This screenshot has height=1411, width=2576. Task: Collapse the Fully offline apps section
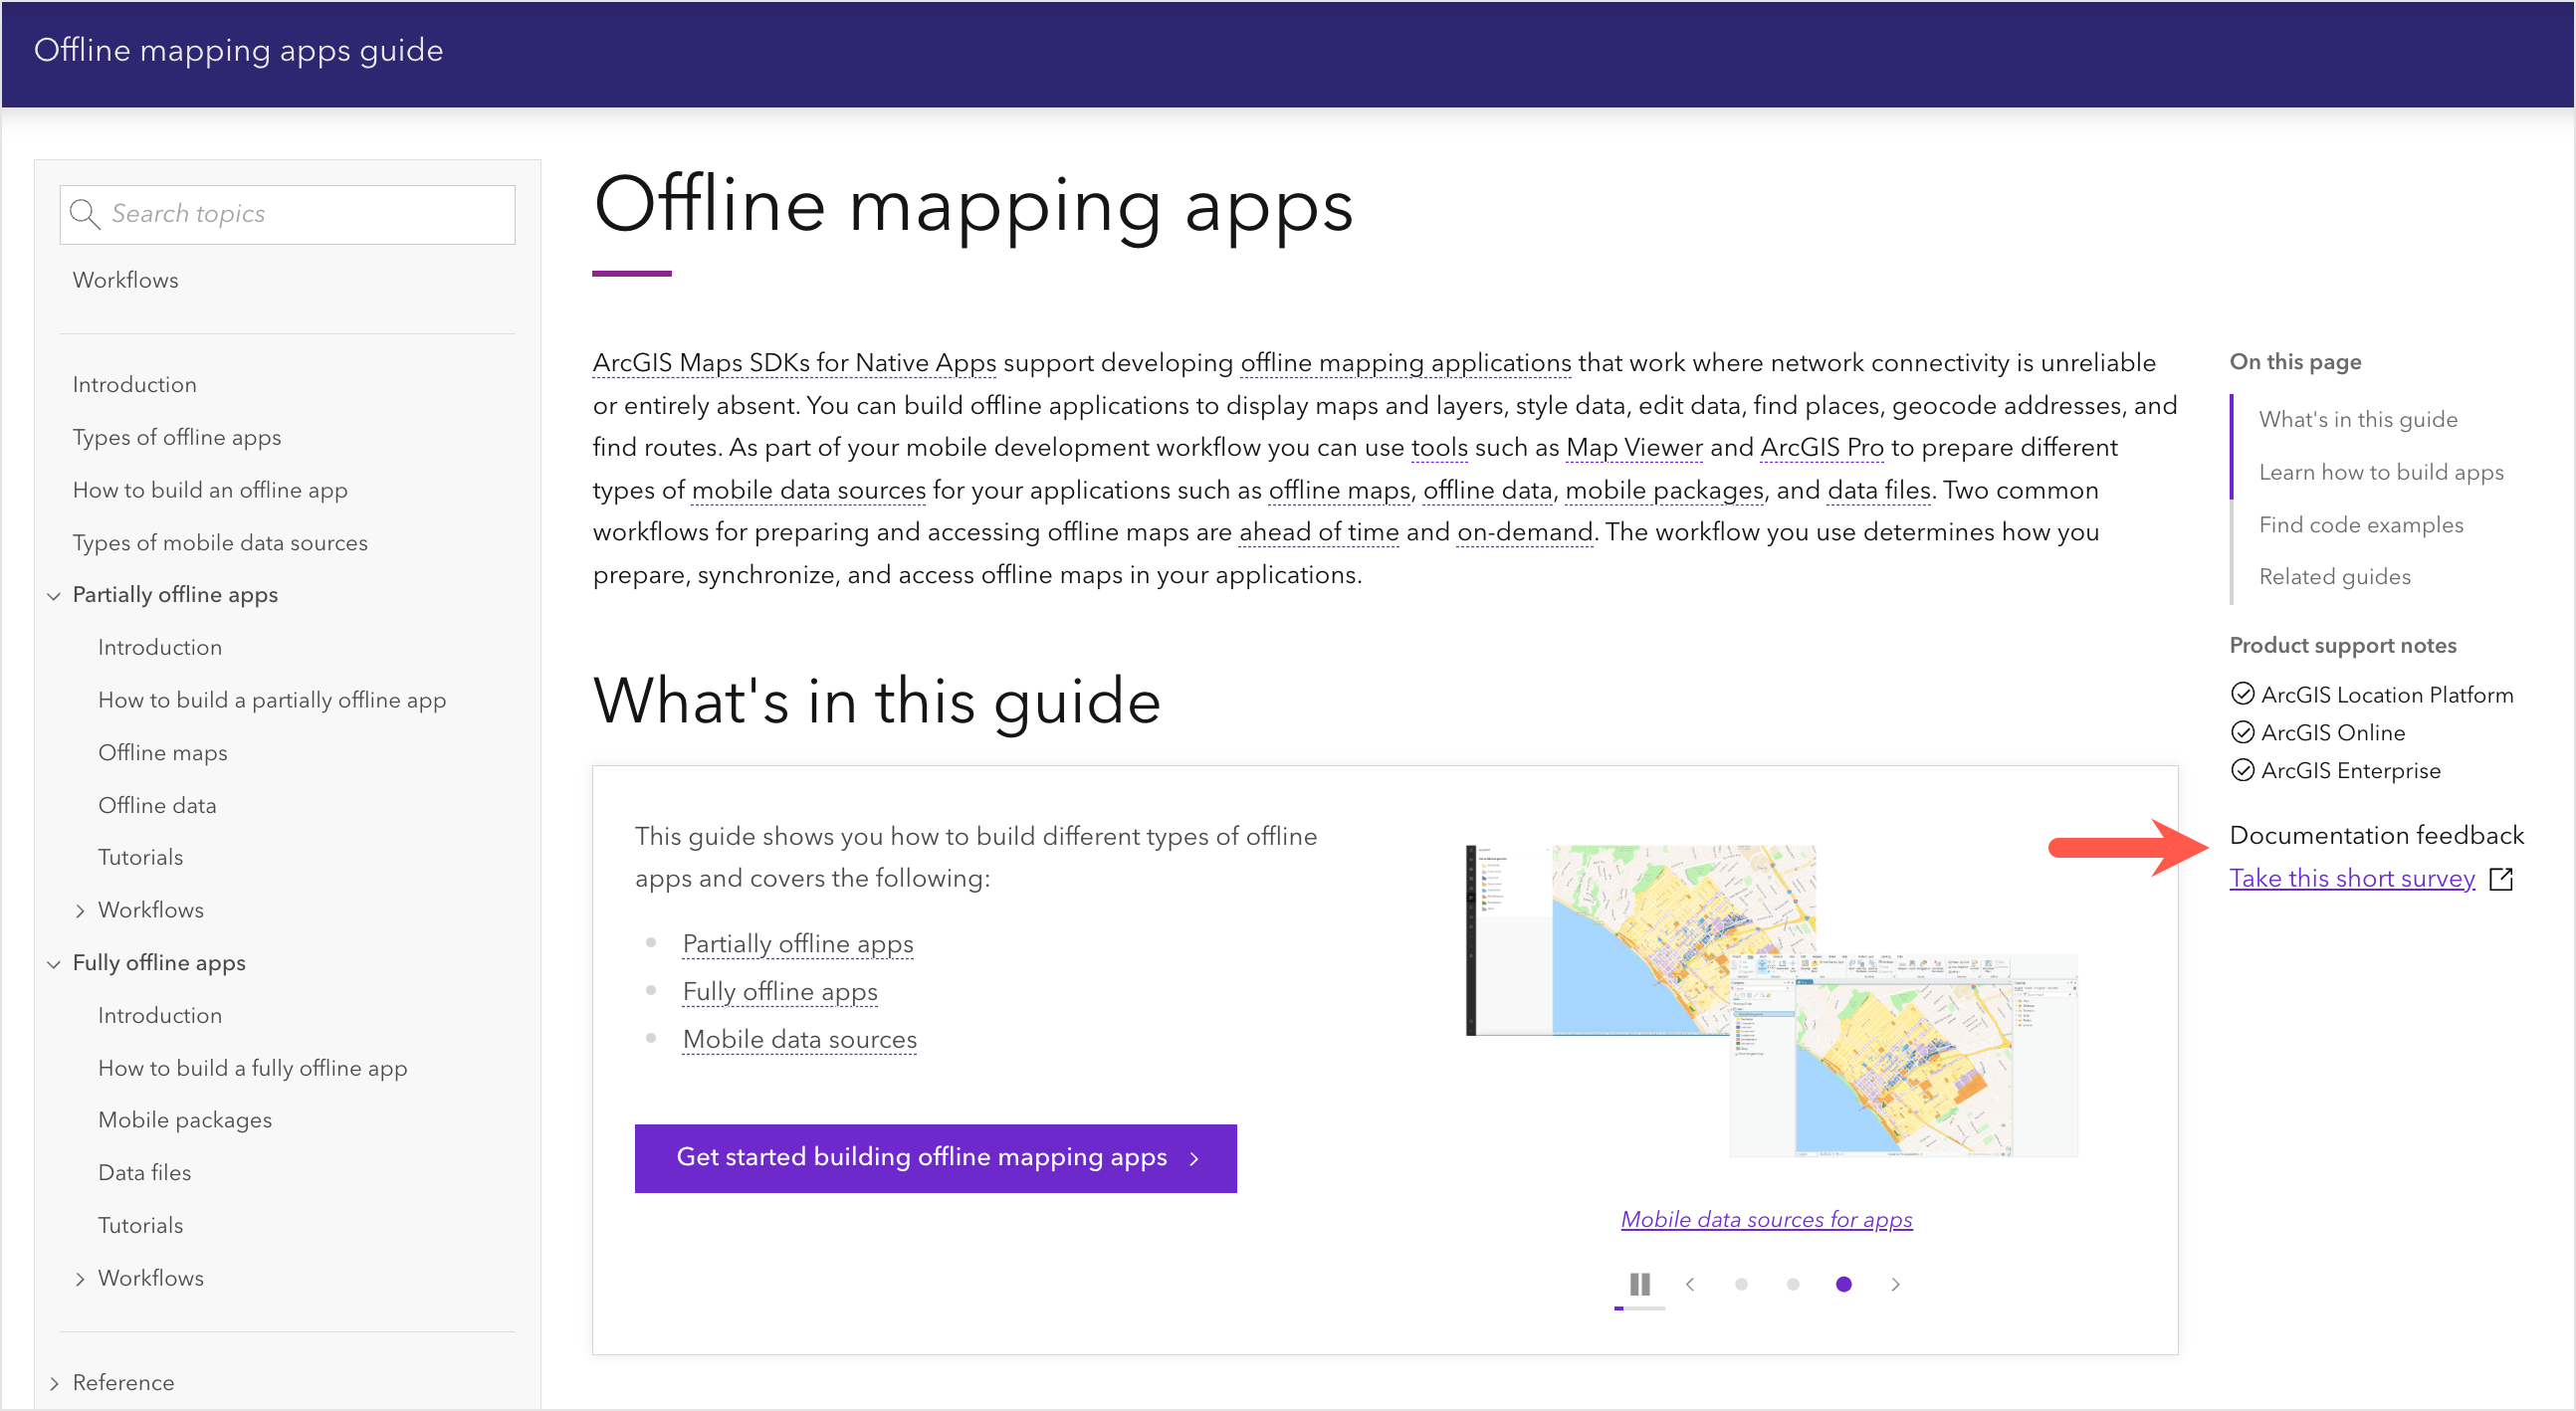coord(54,964)
